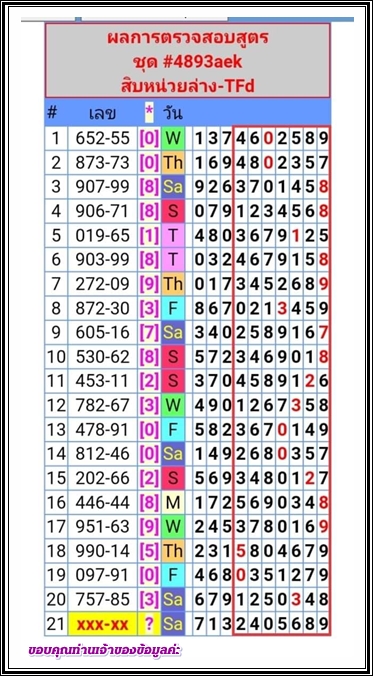Click the green 'W' day cell beside 652-55
Screen dimensions: 373x676
click(173, 138)
